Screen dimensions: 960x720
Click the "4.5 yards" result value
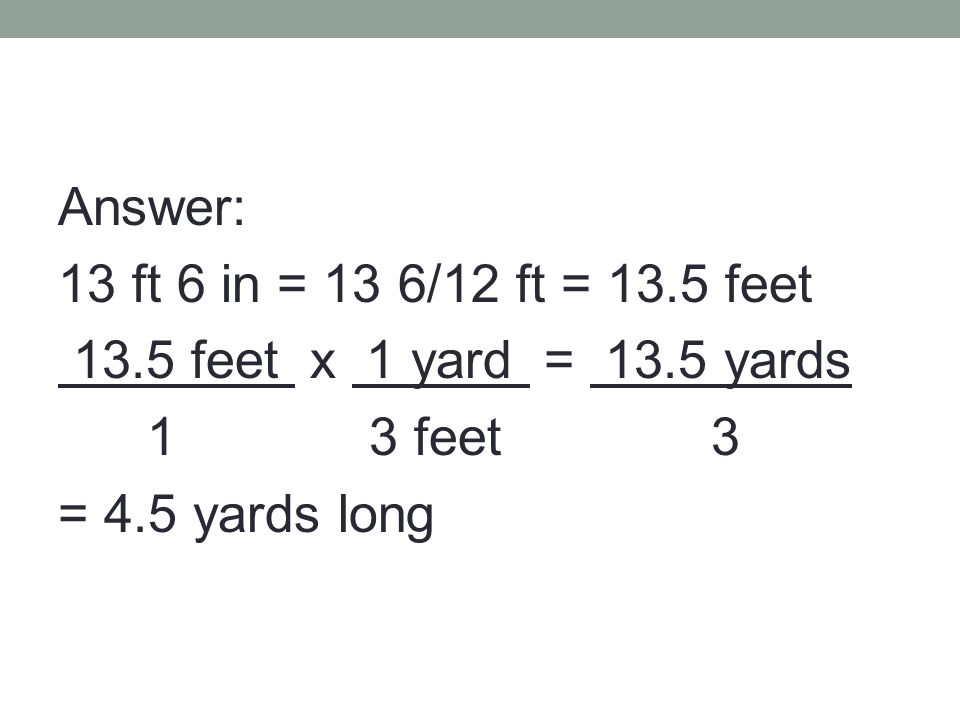click(x=211, y=516)
